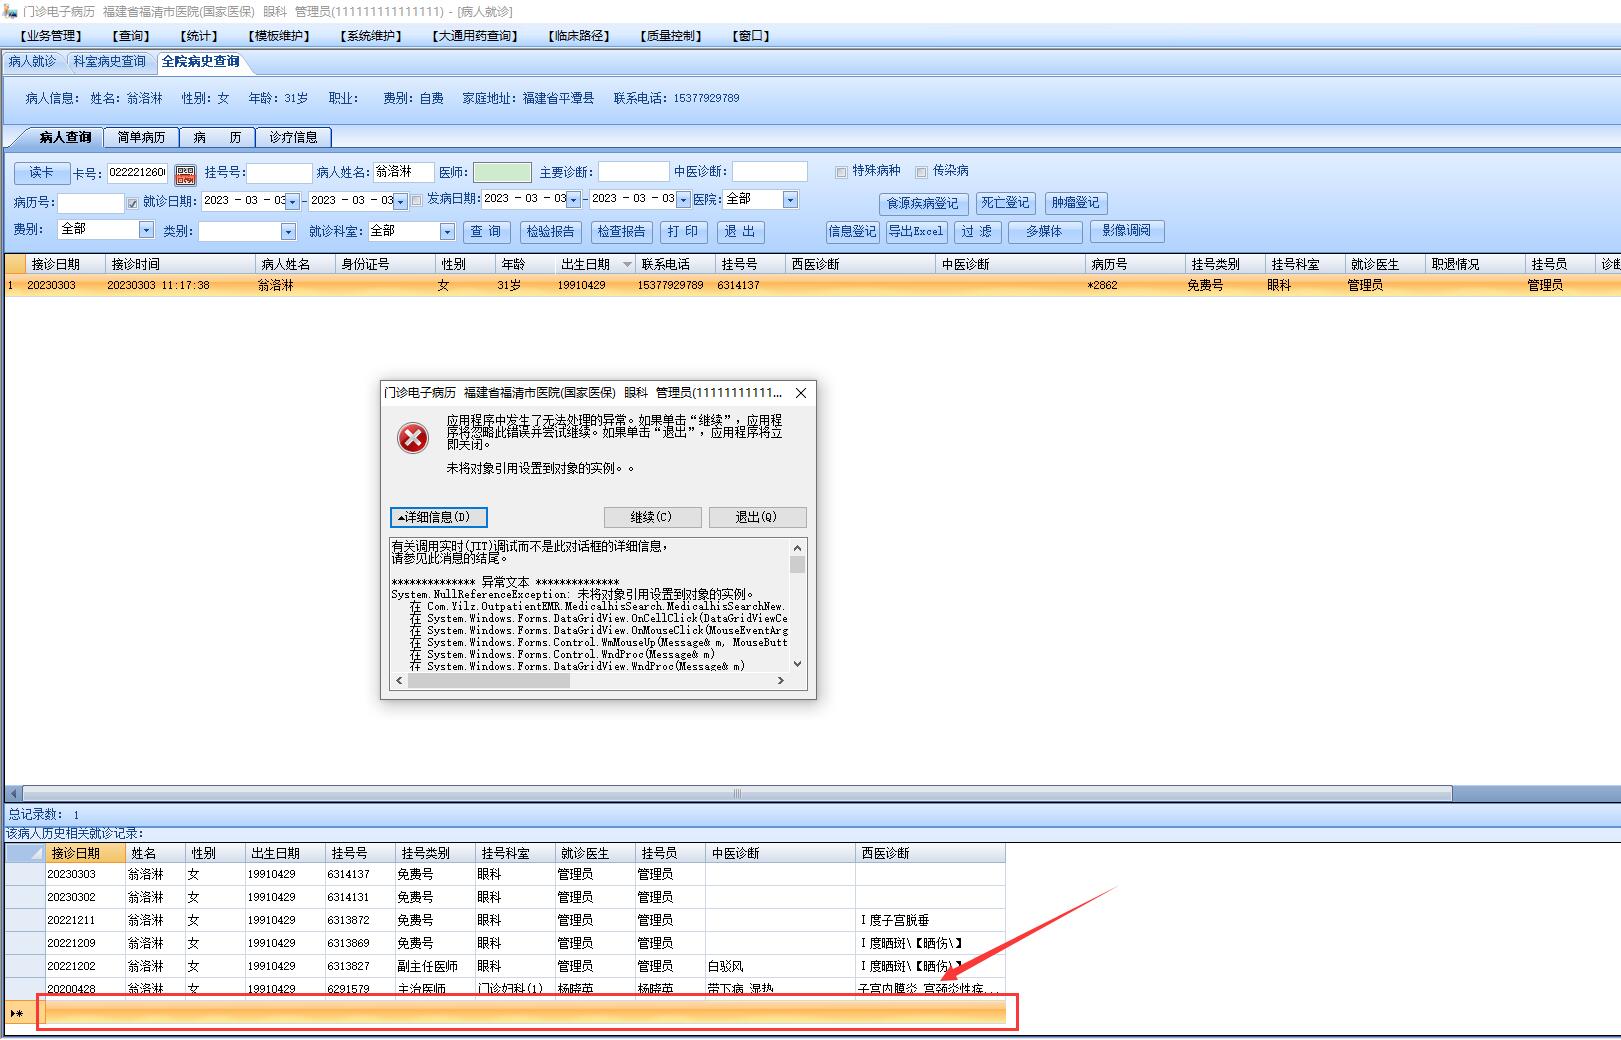This screenshot has height=1040, width=1621.
Task: Expand the 就诊科室 dropdown
Action: point(447,232)
